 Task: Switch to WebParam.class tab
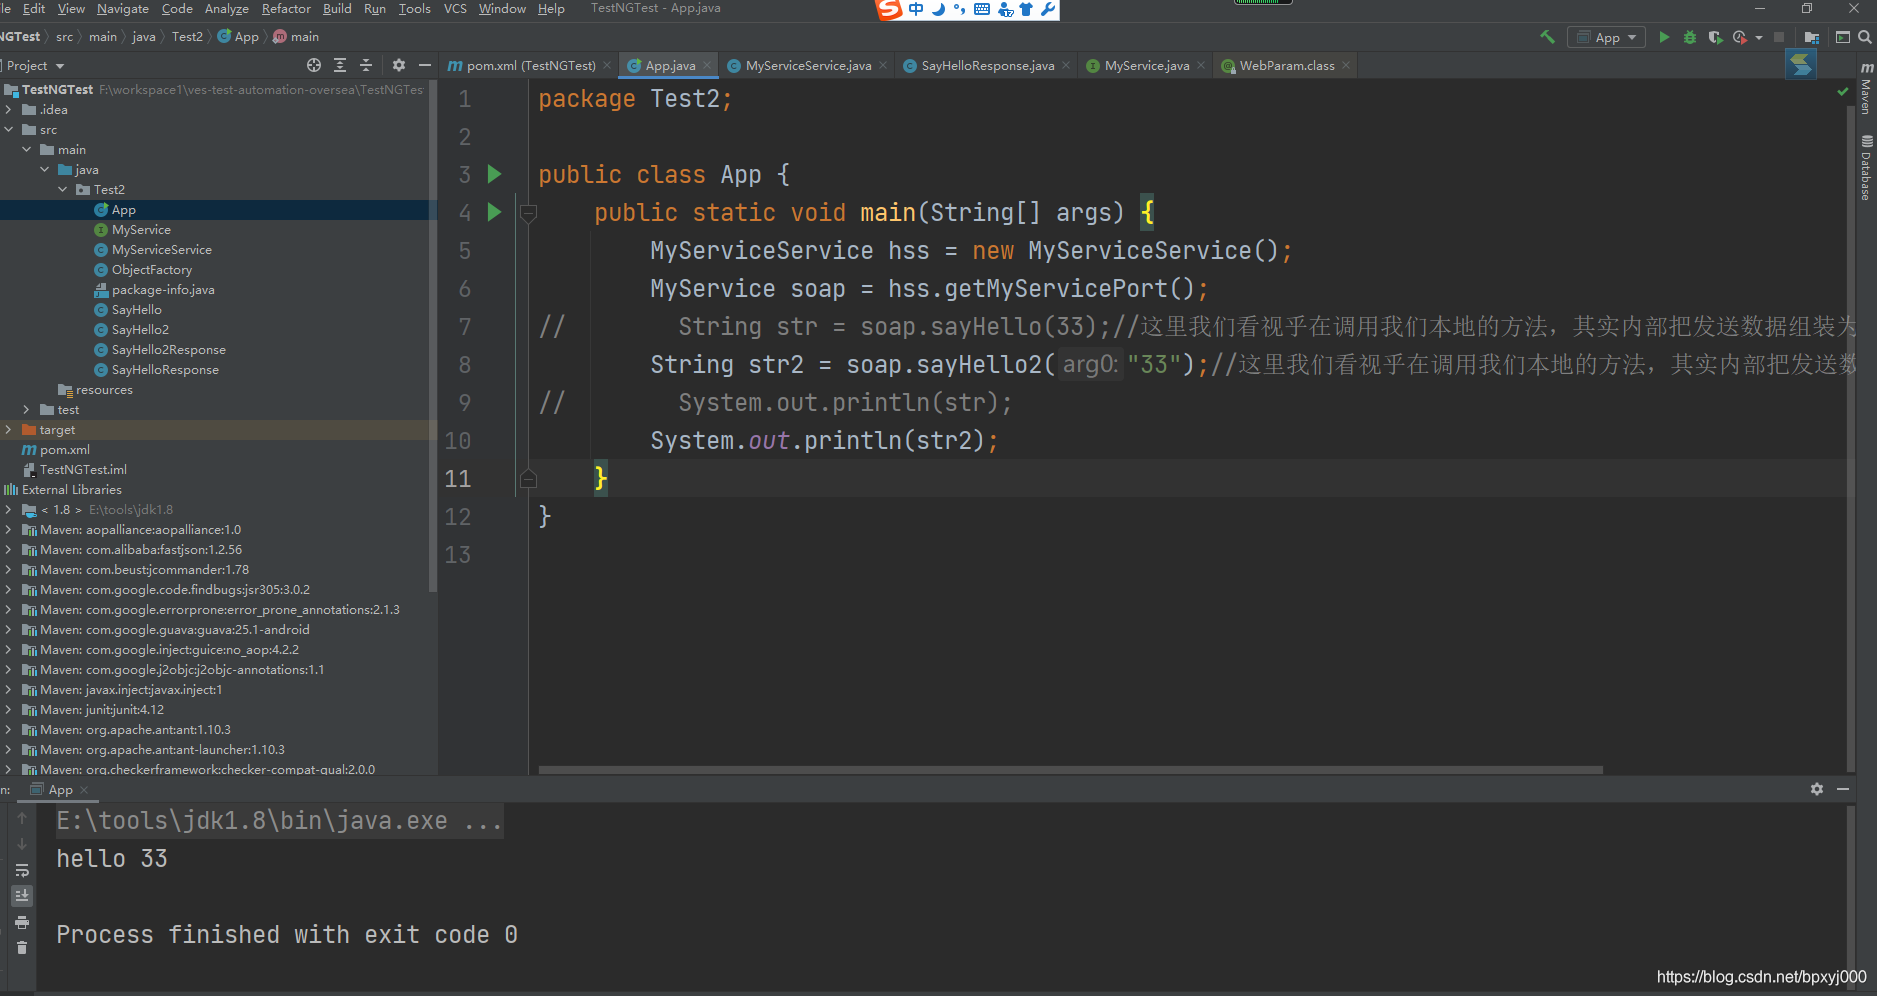click(1287, 66)
